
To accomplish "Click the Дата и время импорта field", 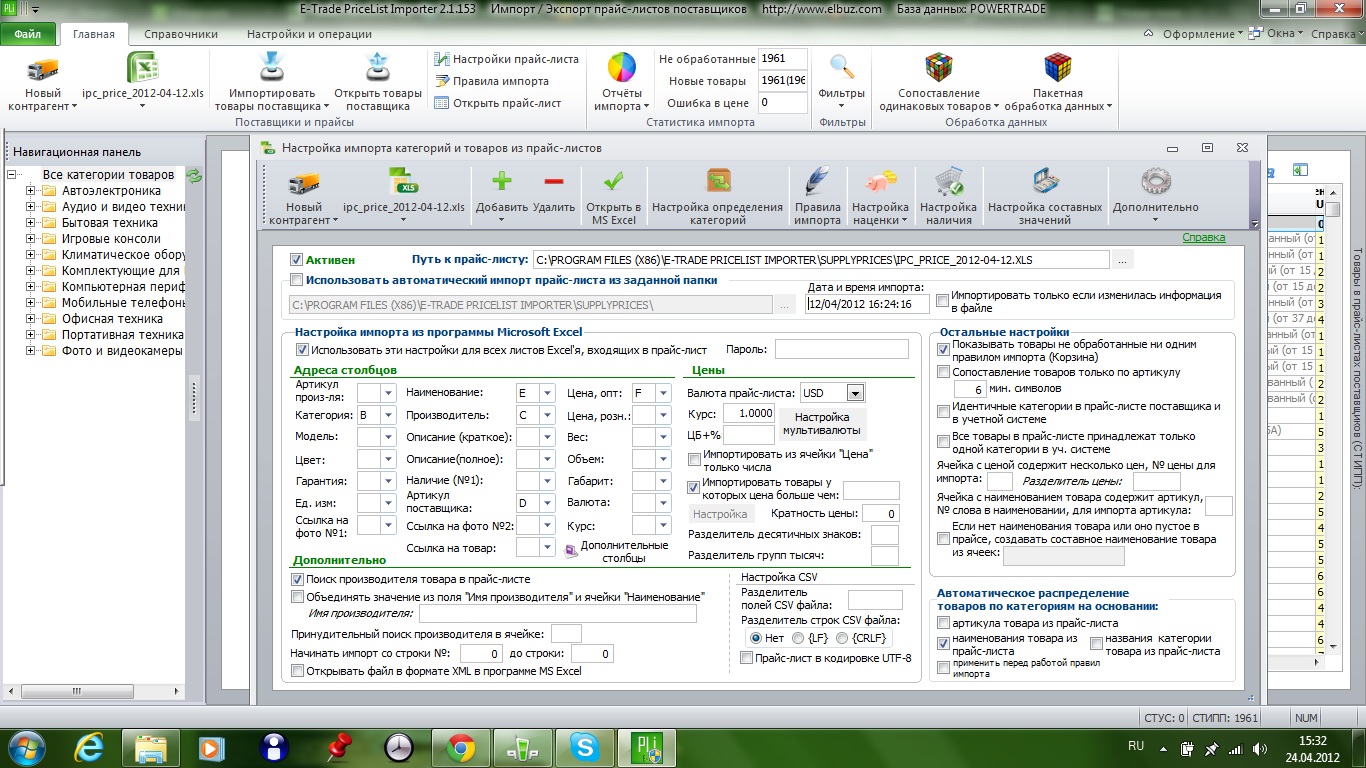I will 867,304.
